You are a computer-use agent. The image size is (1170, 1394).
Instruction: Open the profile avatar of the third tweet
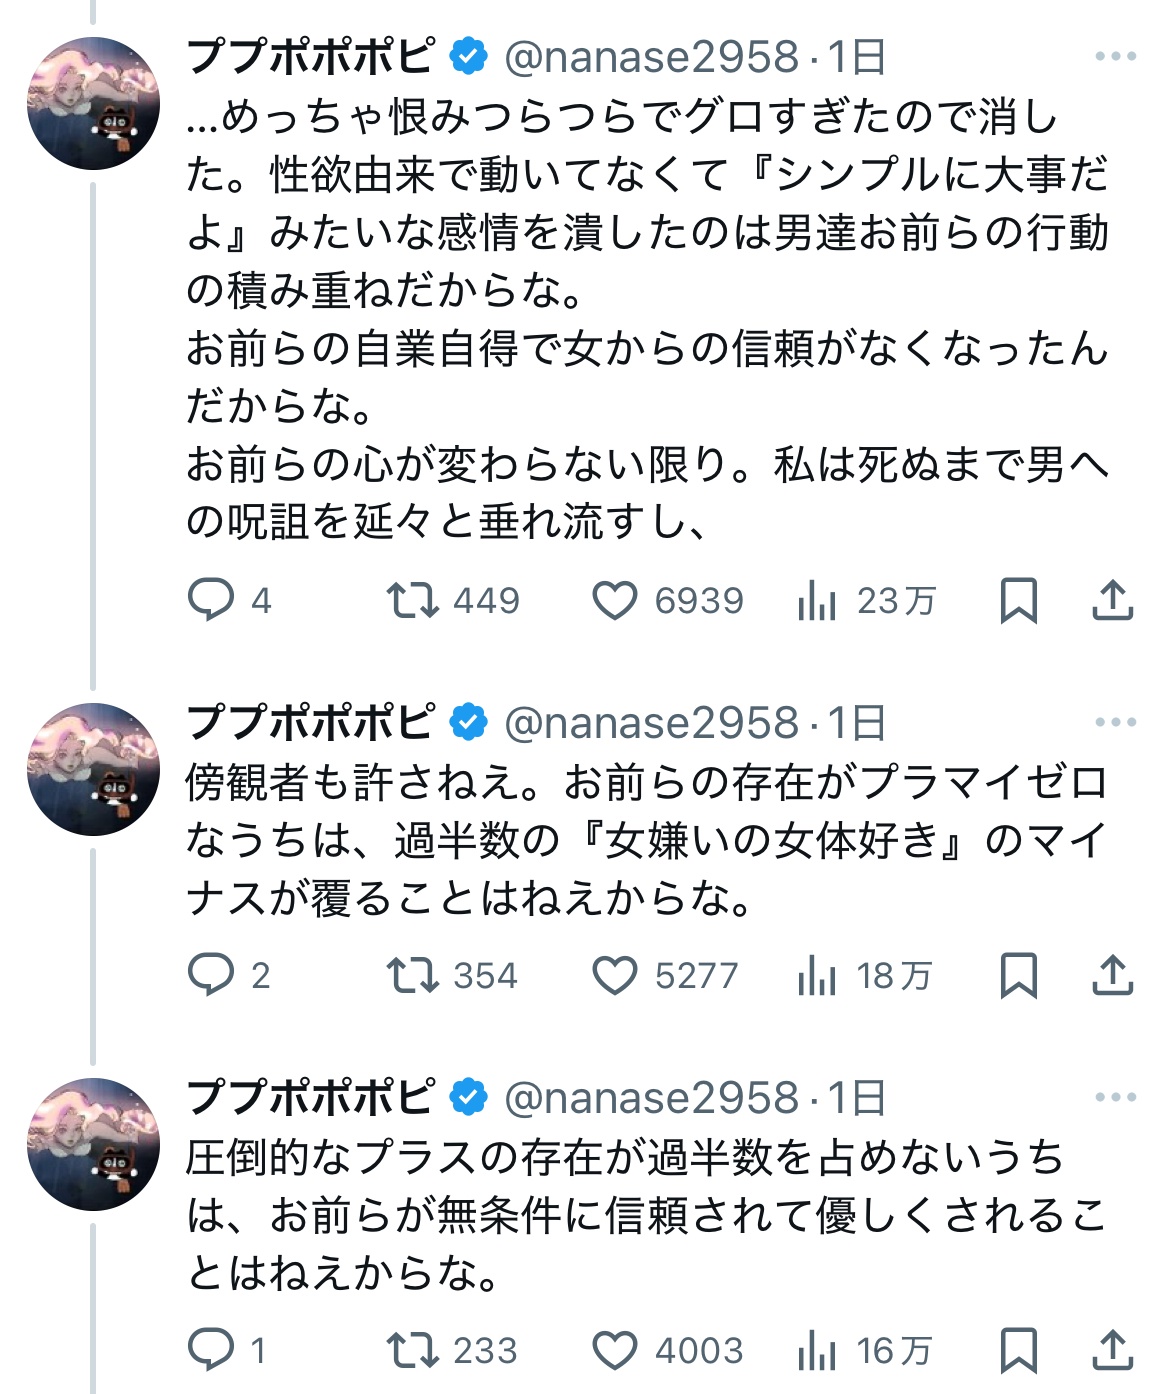click(x=93, y=1144)
